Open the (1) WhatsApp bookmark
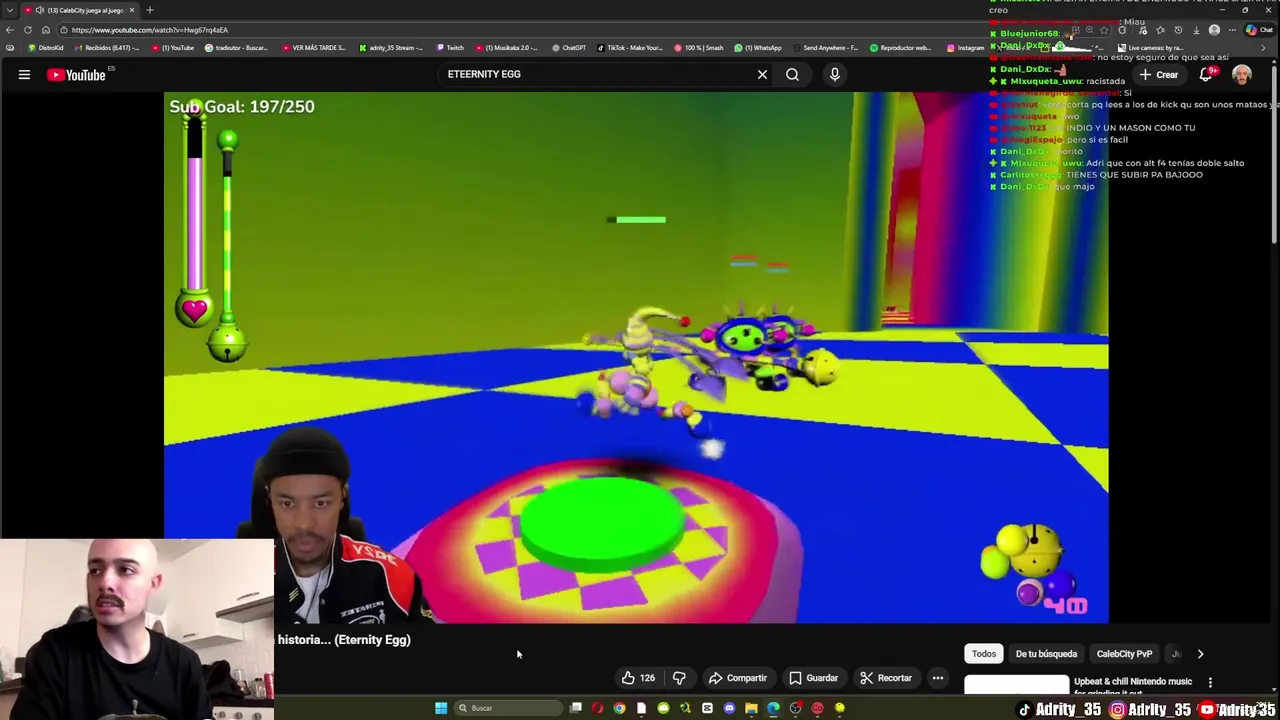The image size is (1280, 720). point(758,48)
